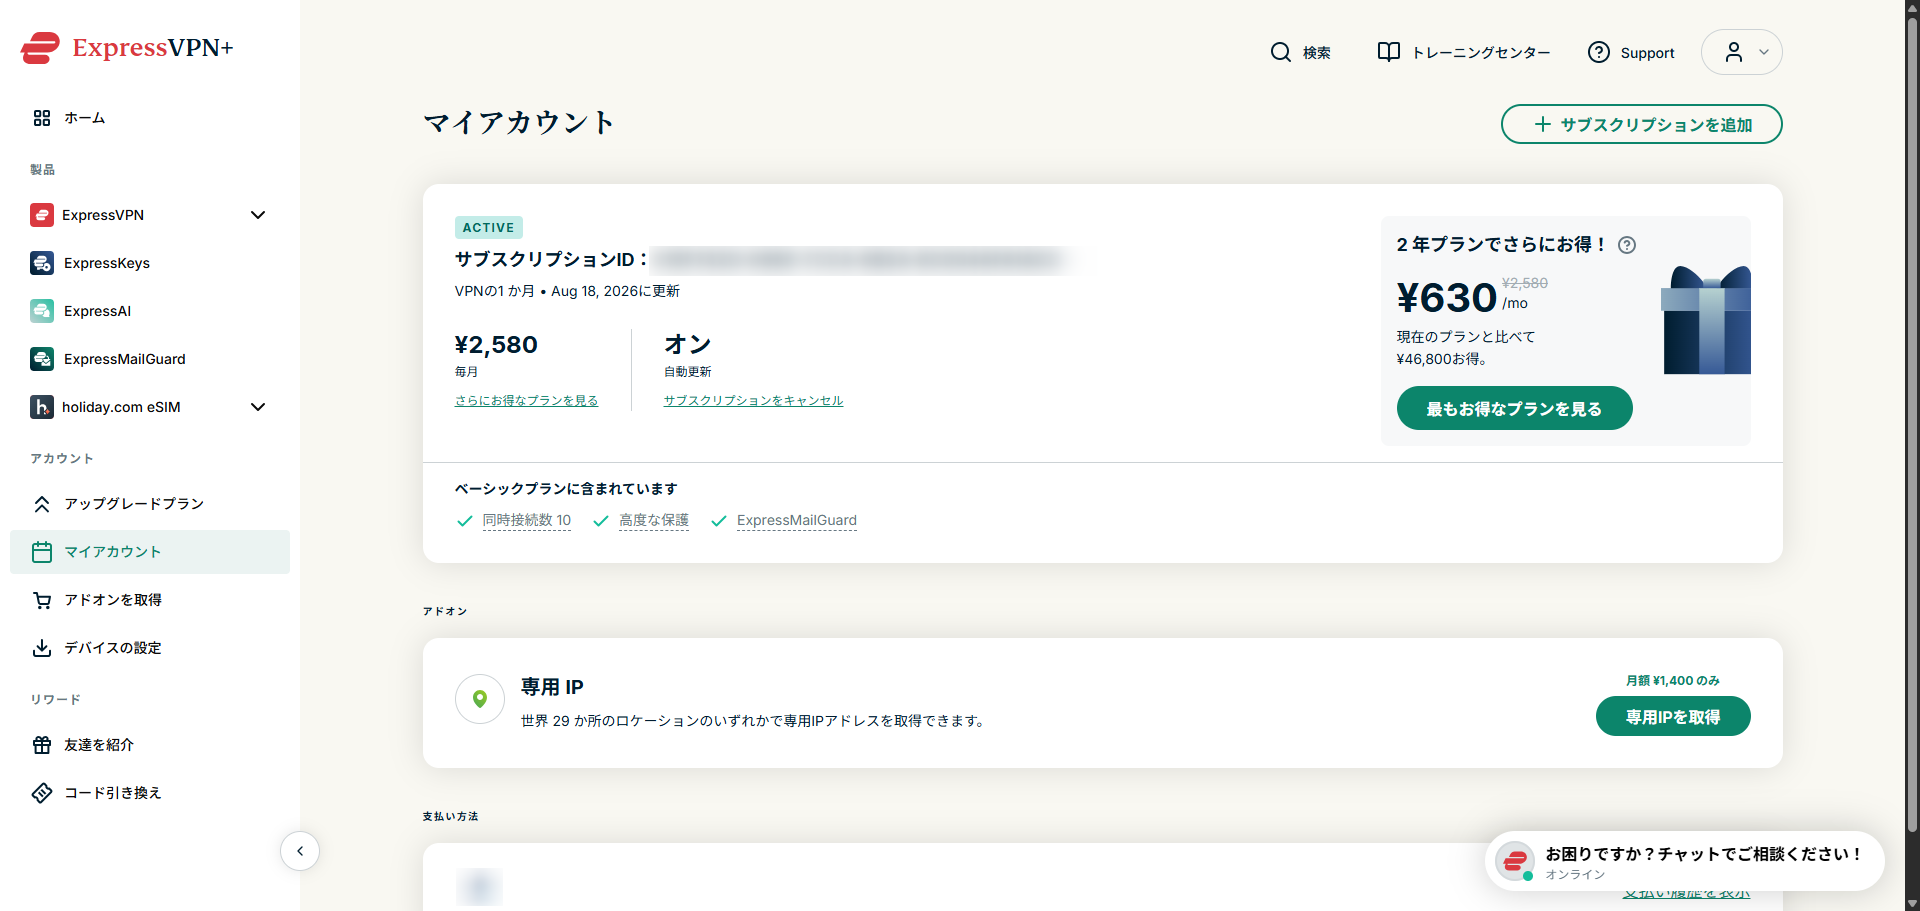Screen dimensions: 1920x911
Task: Click the ExpressVPN product icon
Action: click(x=42, y=215)
